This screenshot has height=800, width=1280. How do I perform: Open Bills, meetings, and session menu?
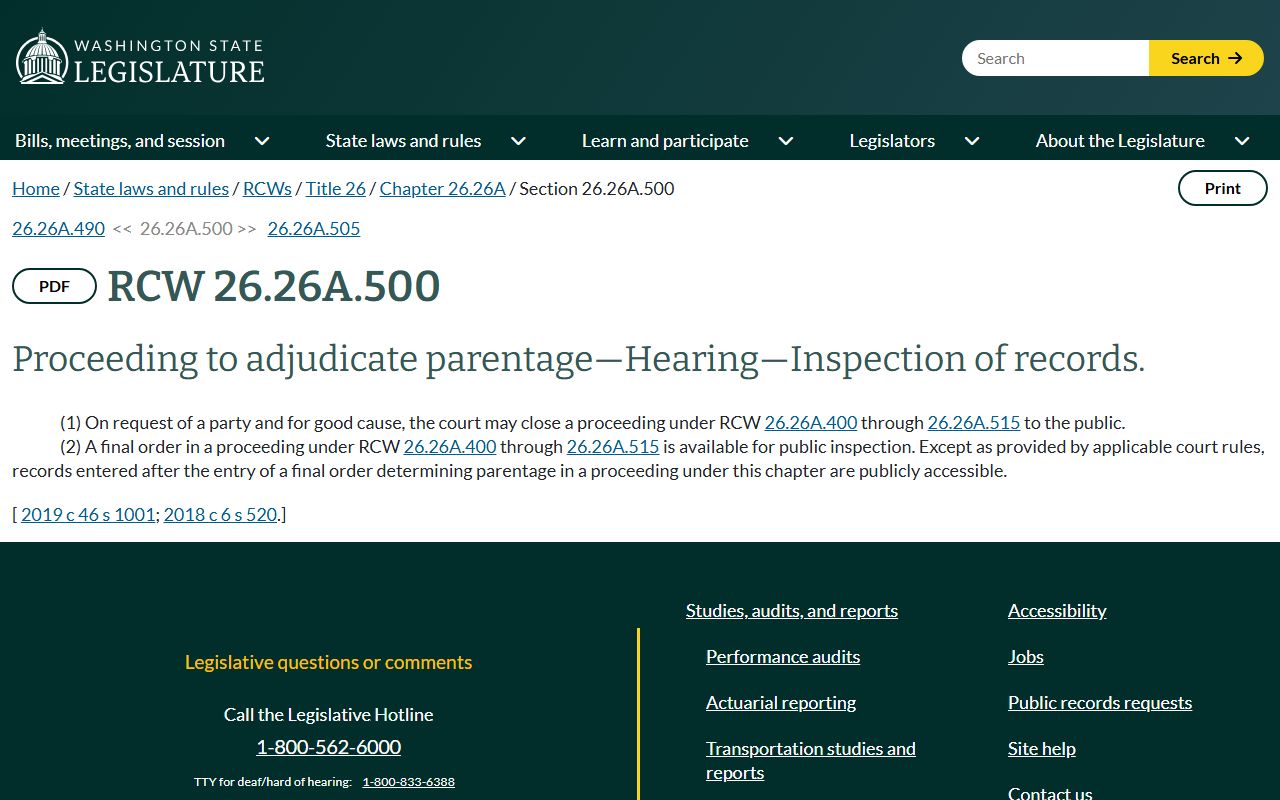point(120,141)
